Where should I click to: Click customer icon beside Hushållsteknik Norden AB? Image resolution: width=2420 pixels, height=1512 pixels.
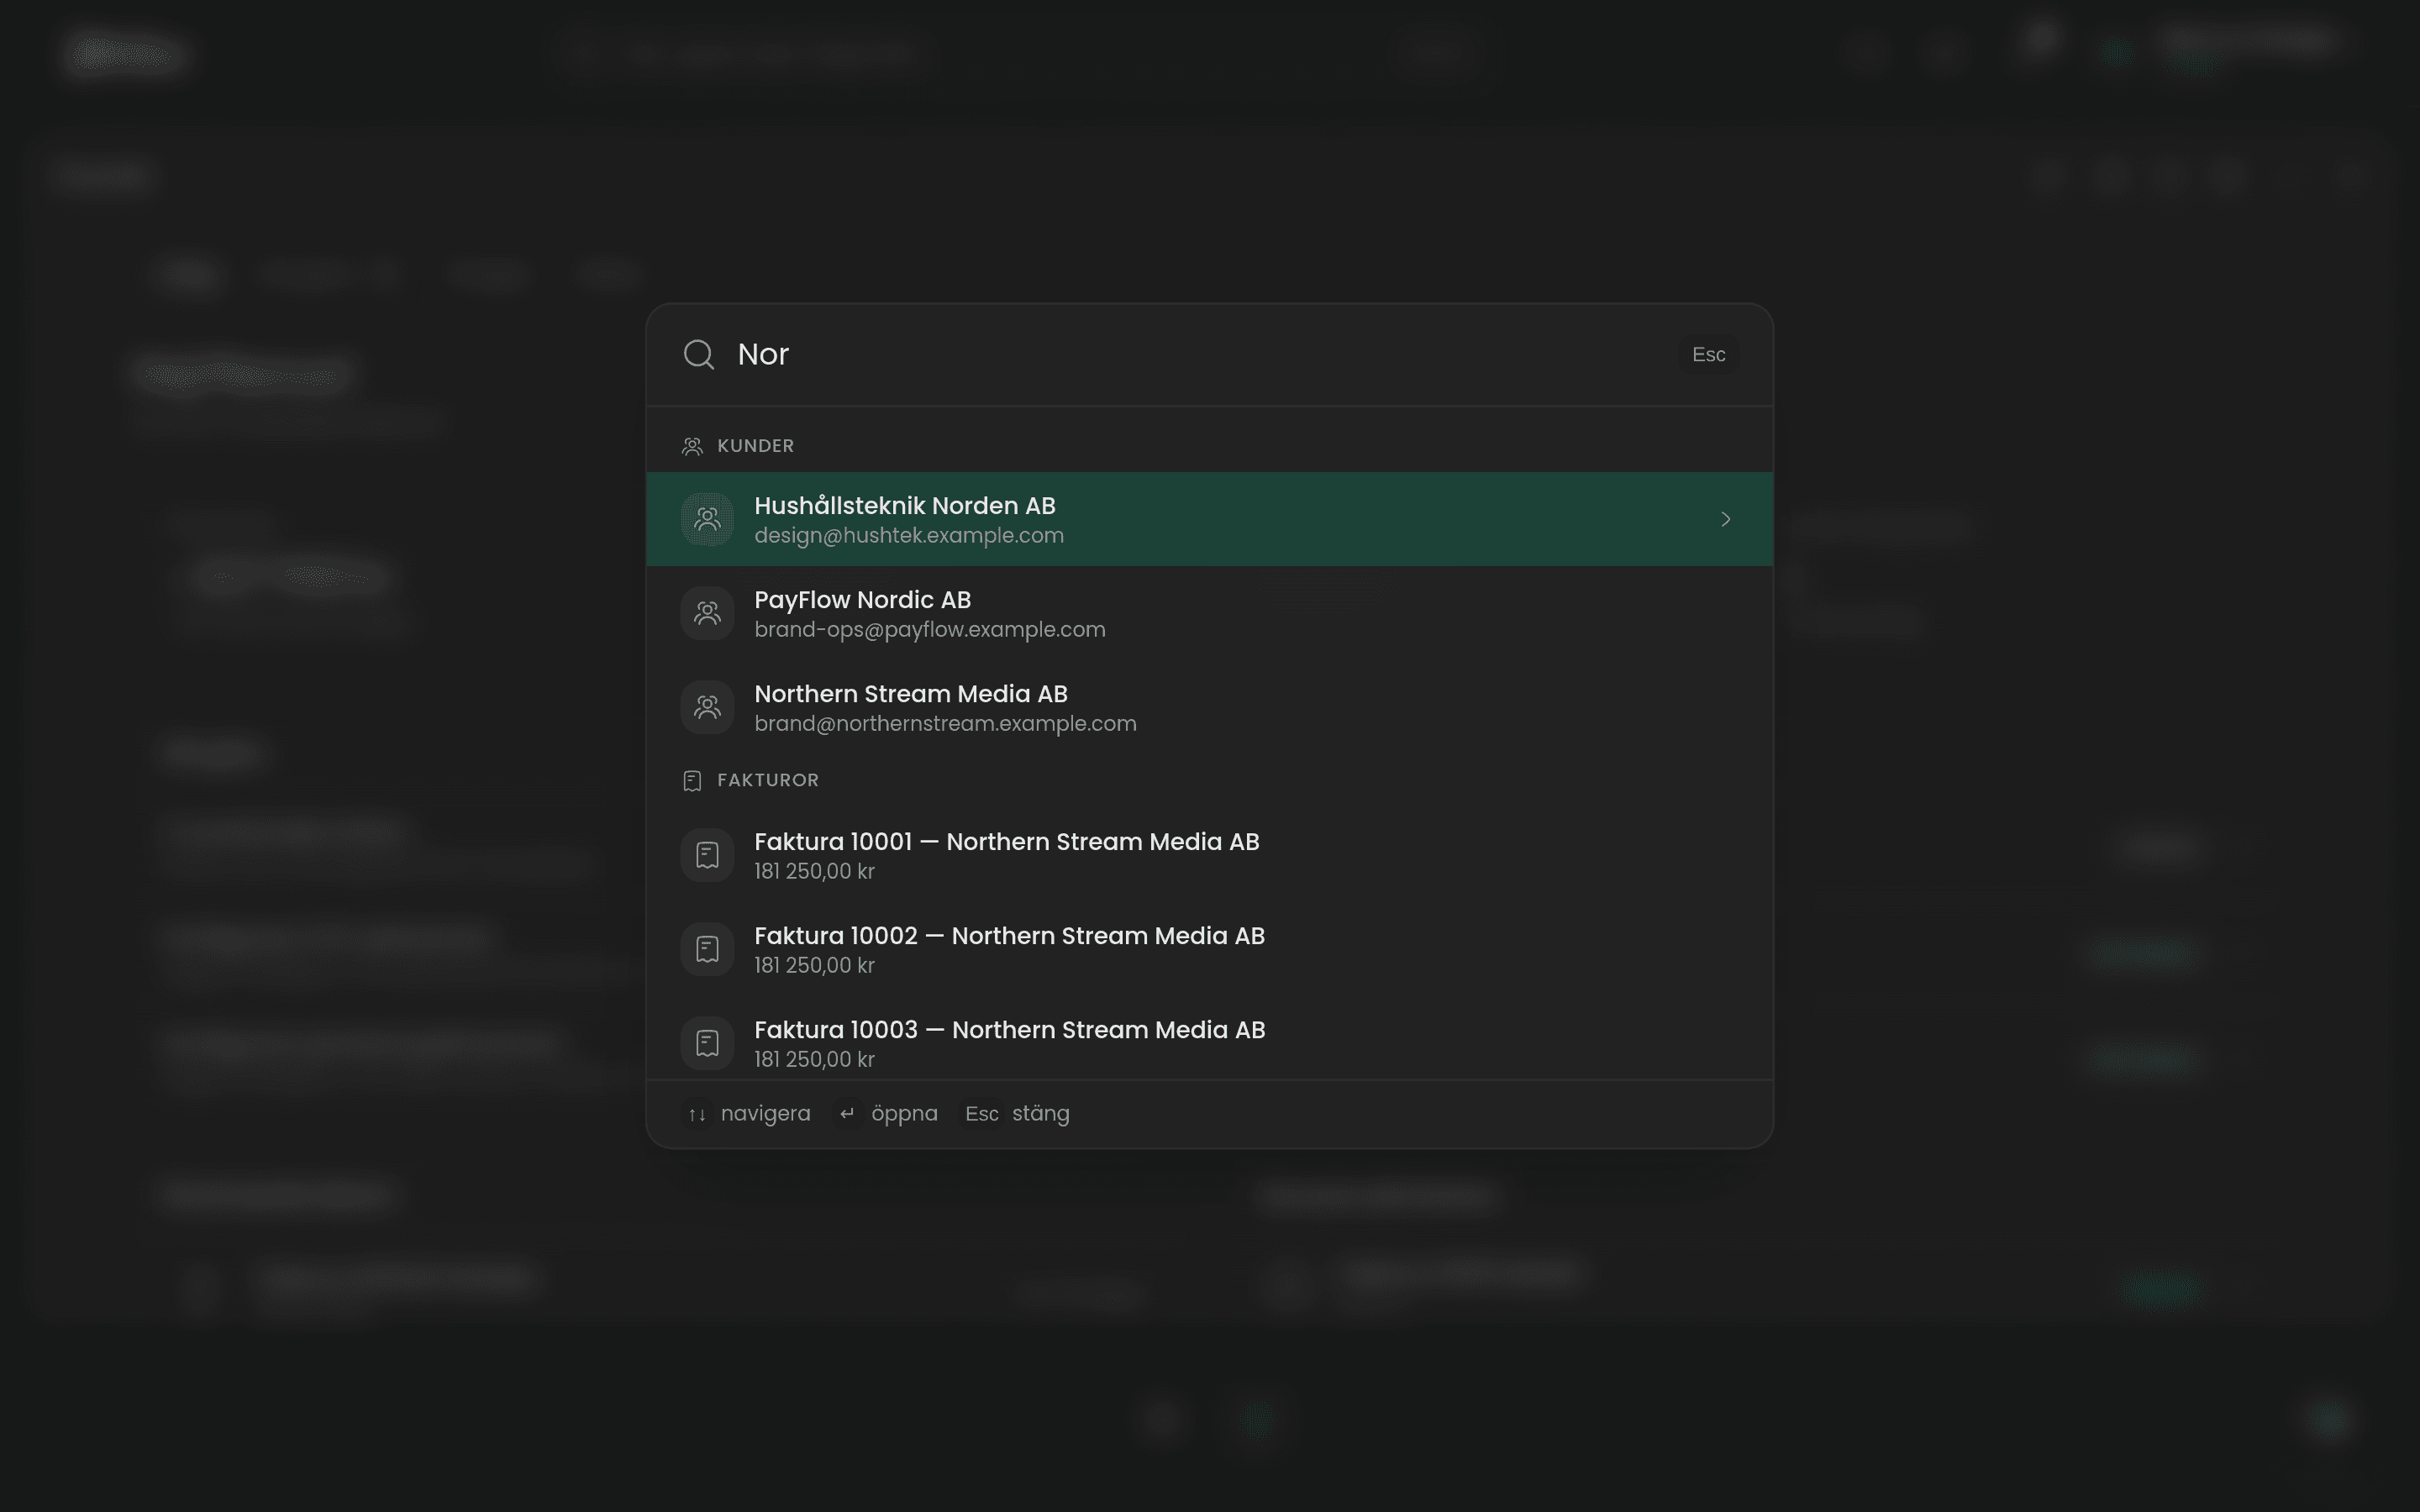(707, 519)
